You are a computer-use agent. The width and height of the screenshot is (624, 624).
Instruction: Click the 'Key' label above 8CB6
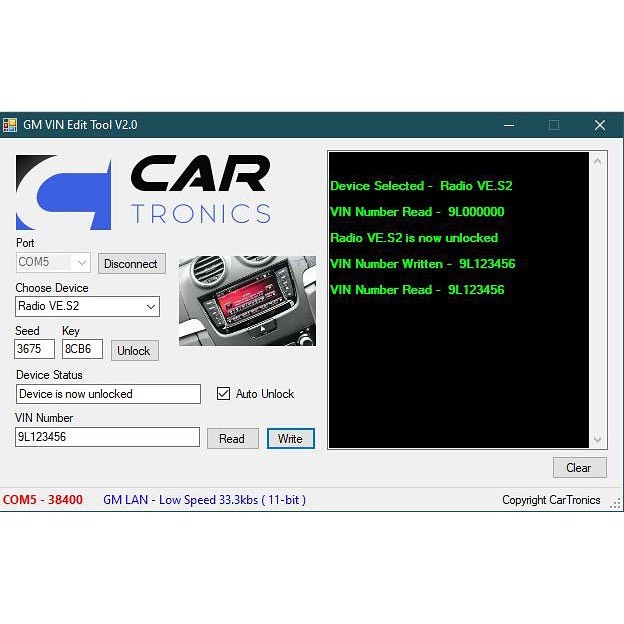[71, 331]
